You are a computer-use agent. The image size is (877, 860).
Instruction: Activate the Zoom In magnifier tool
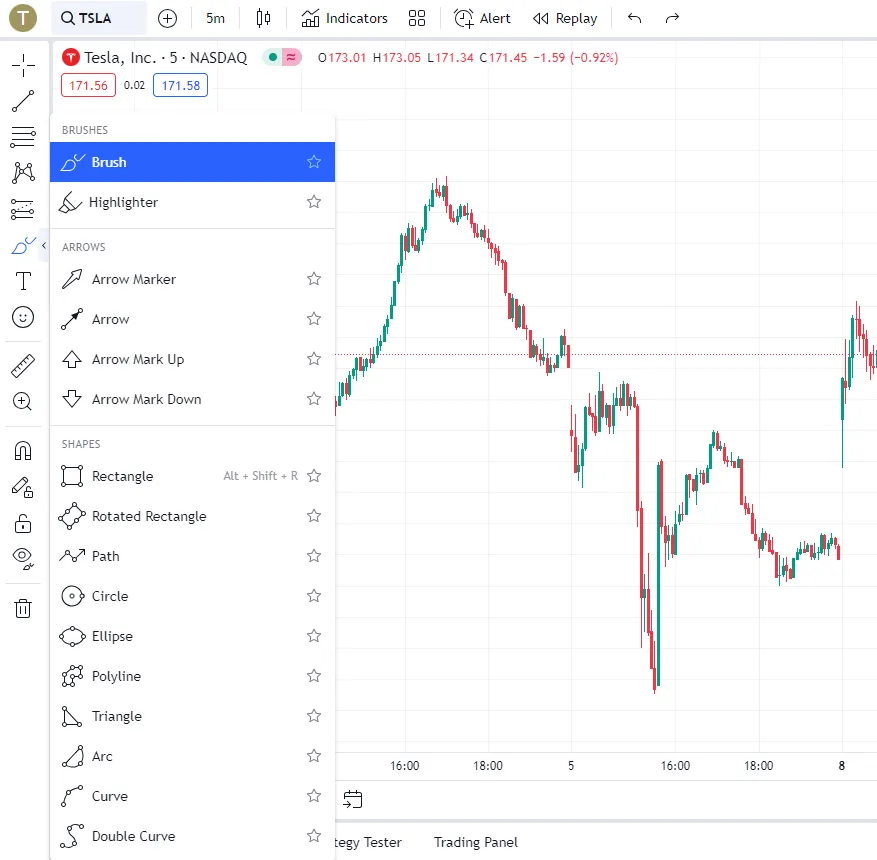(x=23, y=401)
